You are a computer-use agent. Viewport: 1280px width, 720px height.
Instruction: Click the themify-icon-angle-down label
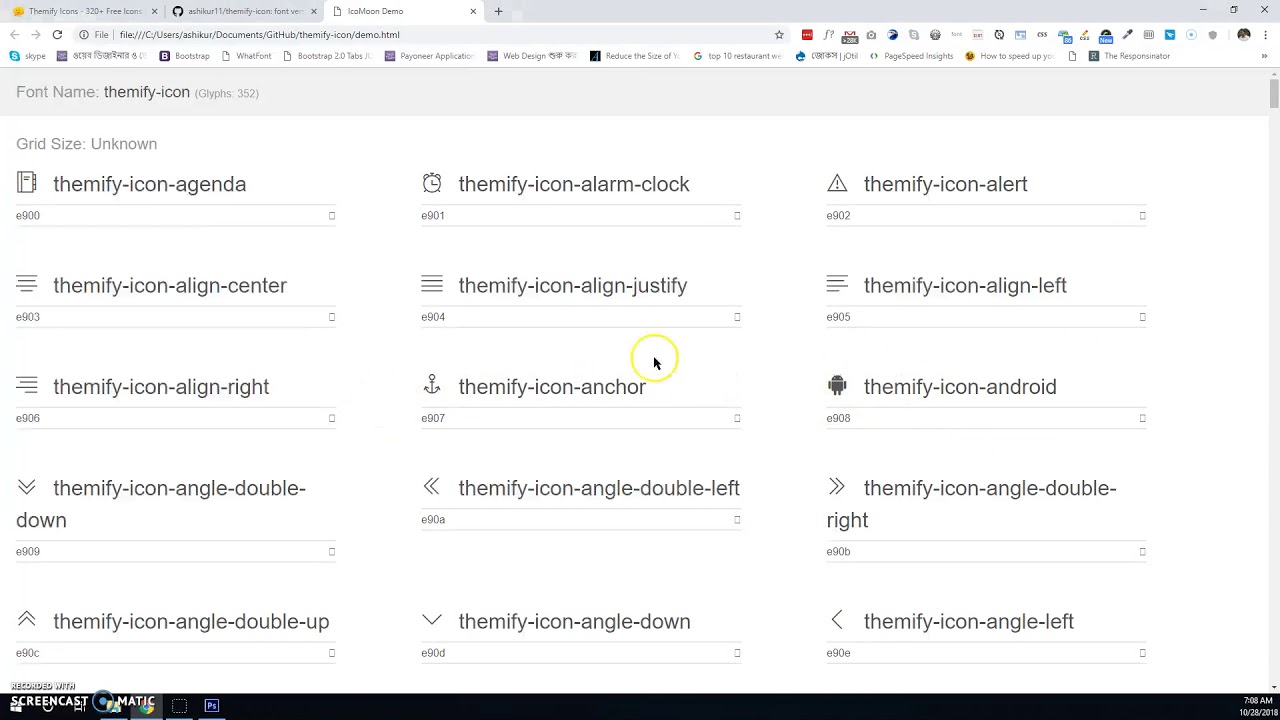click(x=574, y=622)
